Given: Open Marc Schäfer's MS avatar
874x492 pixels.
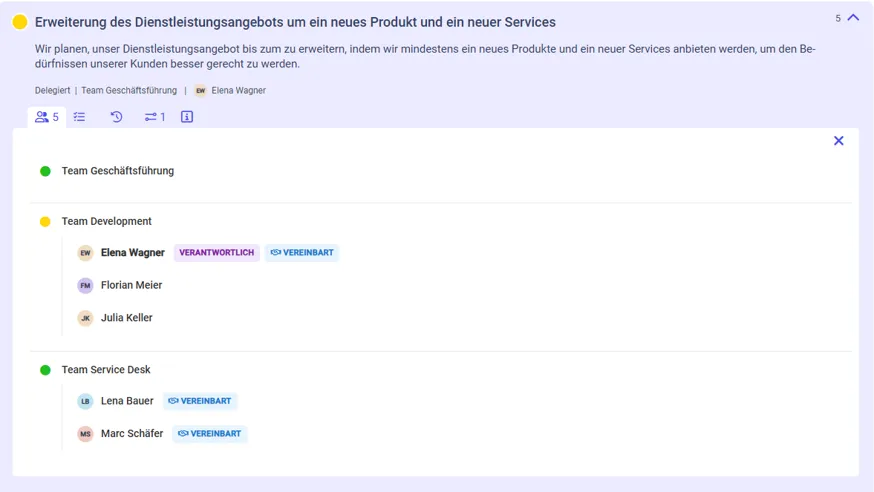Looking at the screenshot, I should 85,434.
